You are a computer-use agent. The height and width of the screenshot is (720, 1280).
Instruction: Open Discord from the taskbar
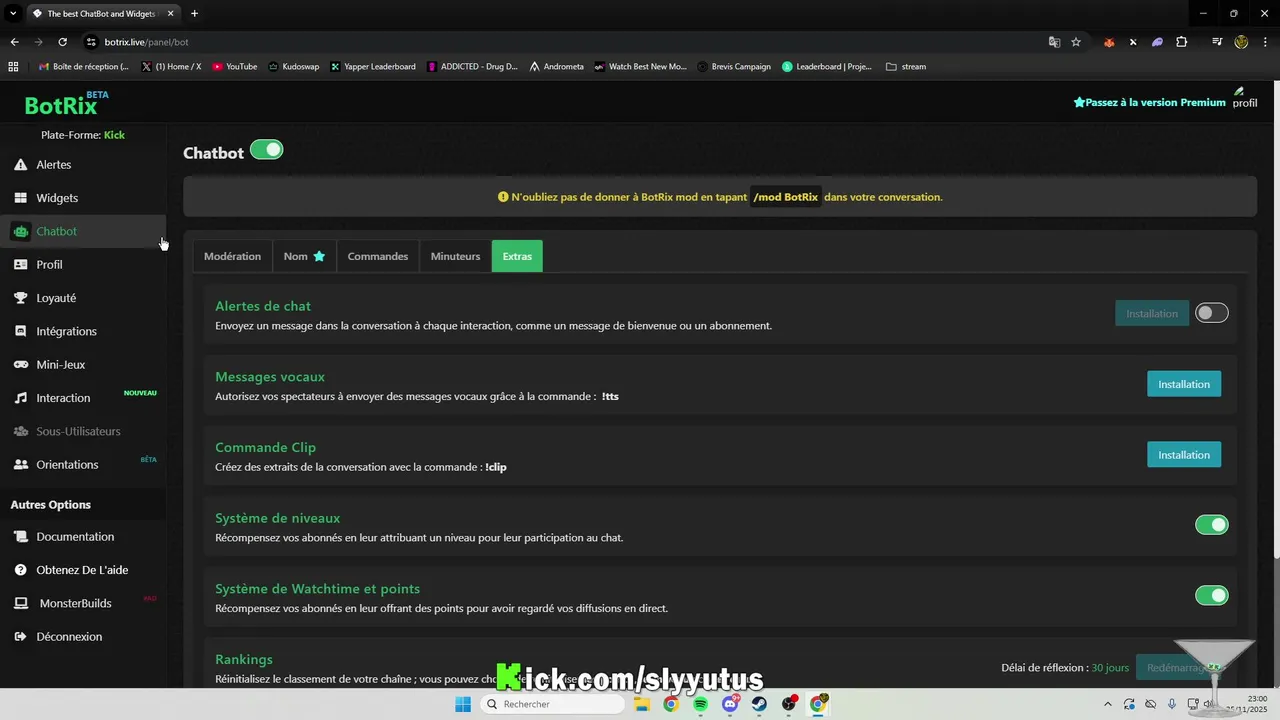pyautogui.click(x=730, y=704)
